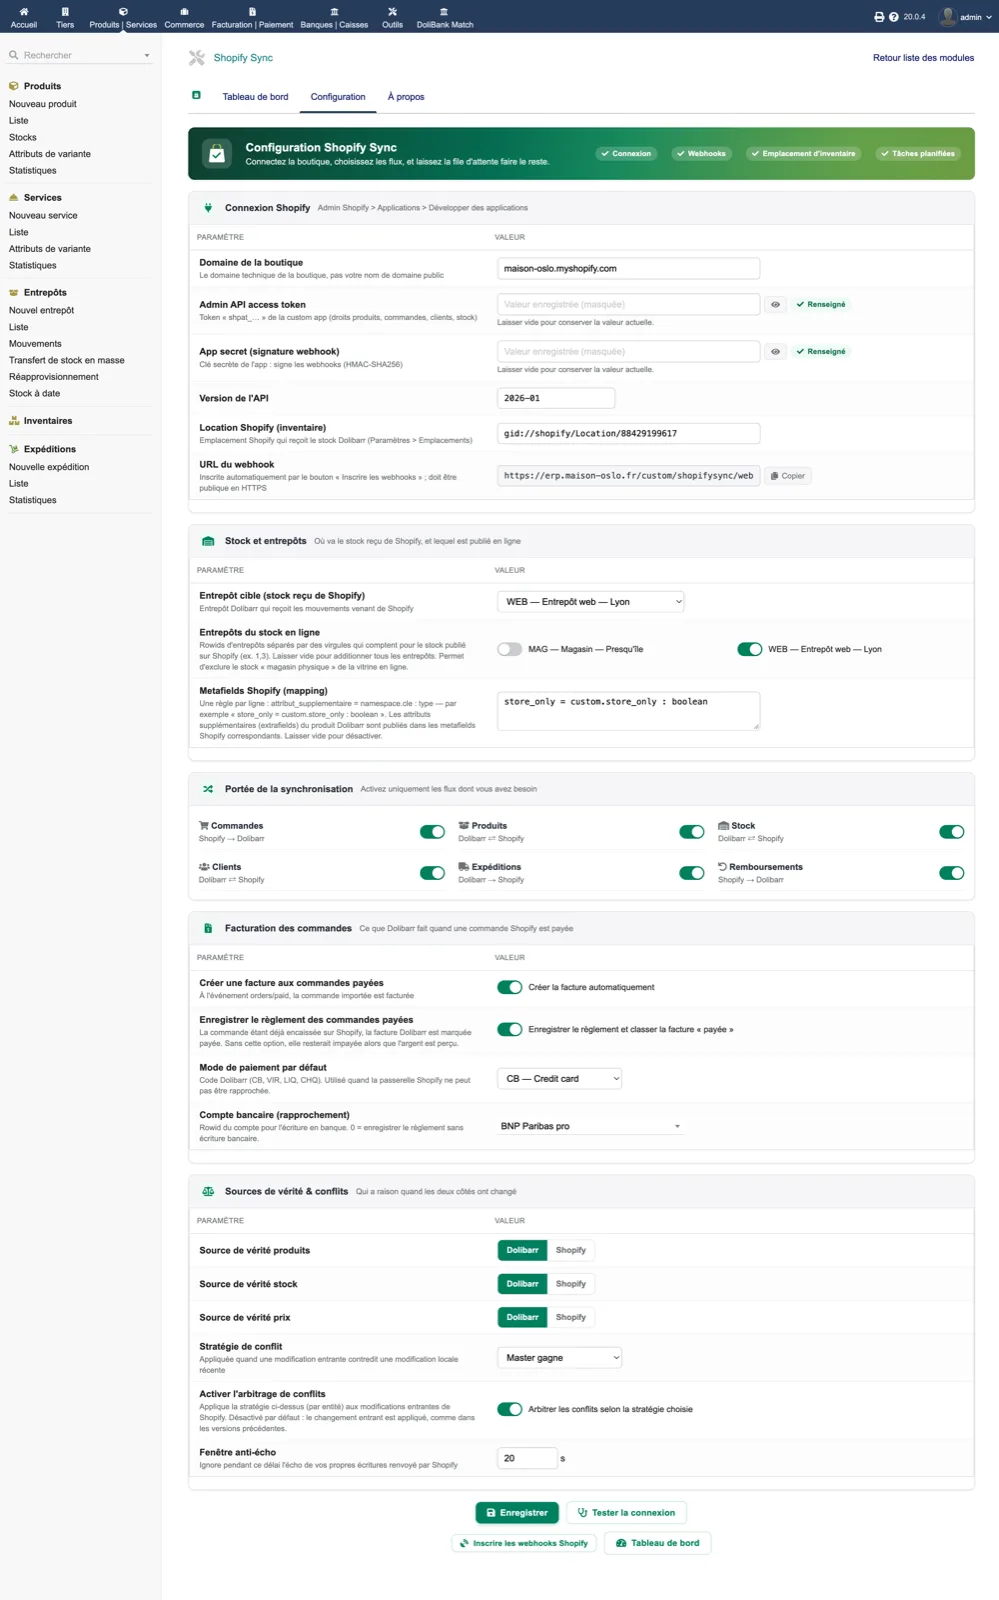999x1600 pixels.
Task: Copy the webhook URL with Copier
Action: click(787, 476)
